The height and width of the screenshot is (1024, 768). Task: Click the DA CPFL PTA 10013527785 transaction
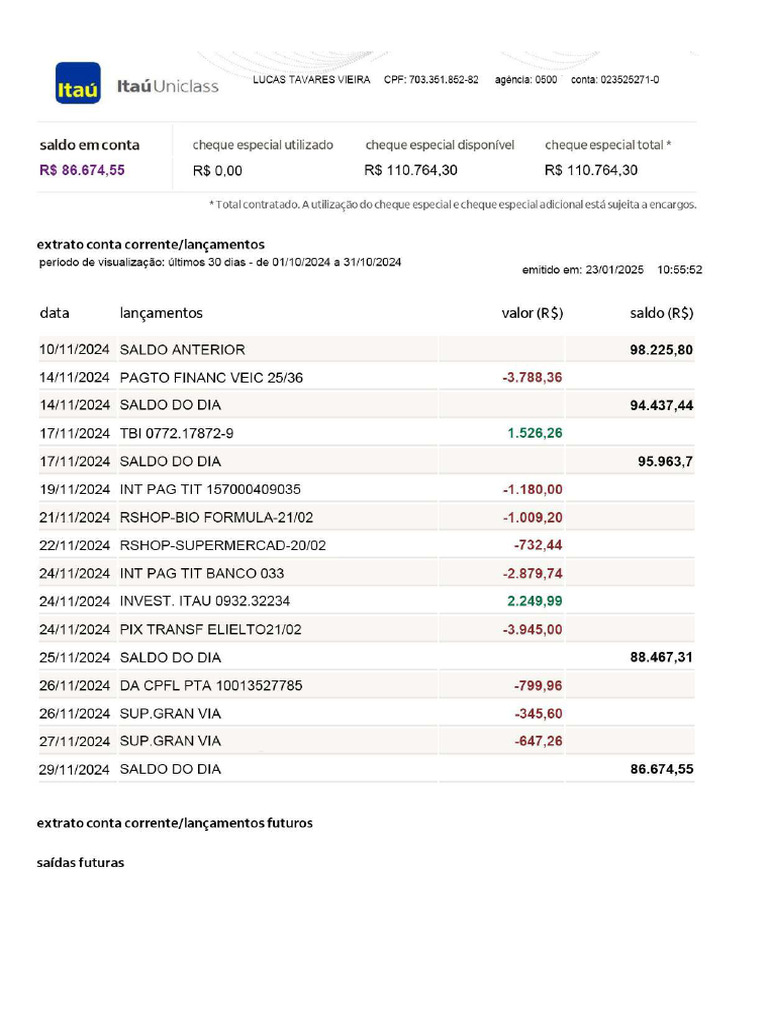tap(211, 686)
